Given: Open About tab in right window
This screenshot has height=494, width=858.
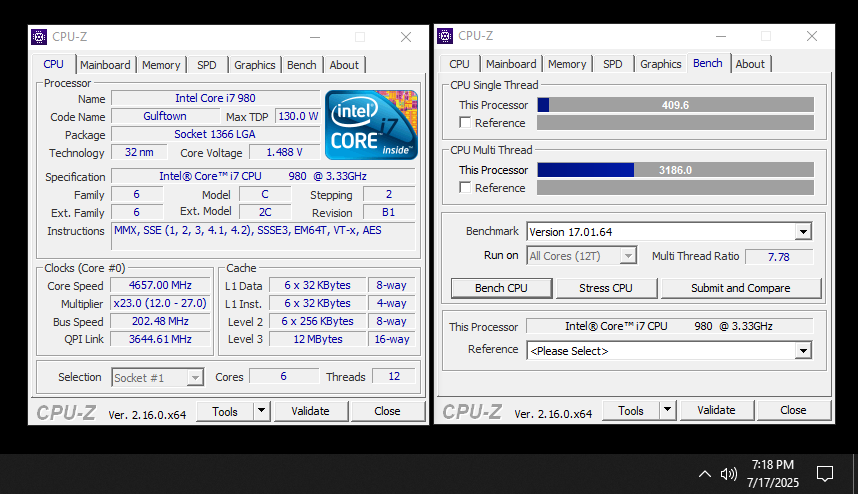Looking at the screenshot, I should (750, 63).
